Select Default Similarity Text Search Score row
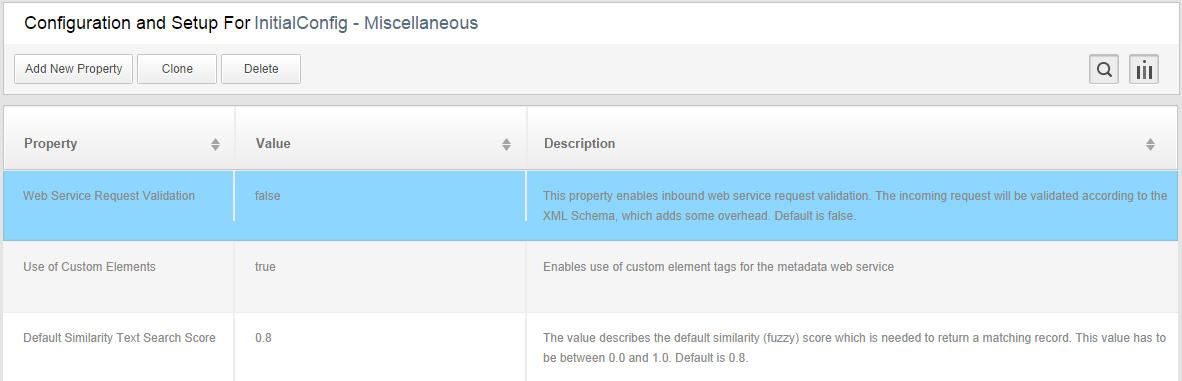Screen dimensions: 1182x381 tap(590, 347)
